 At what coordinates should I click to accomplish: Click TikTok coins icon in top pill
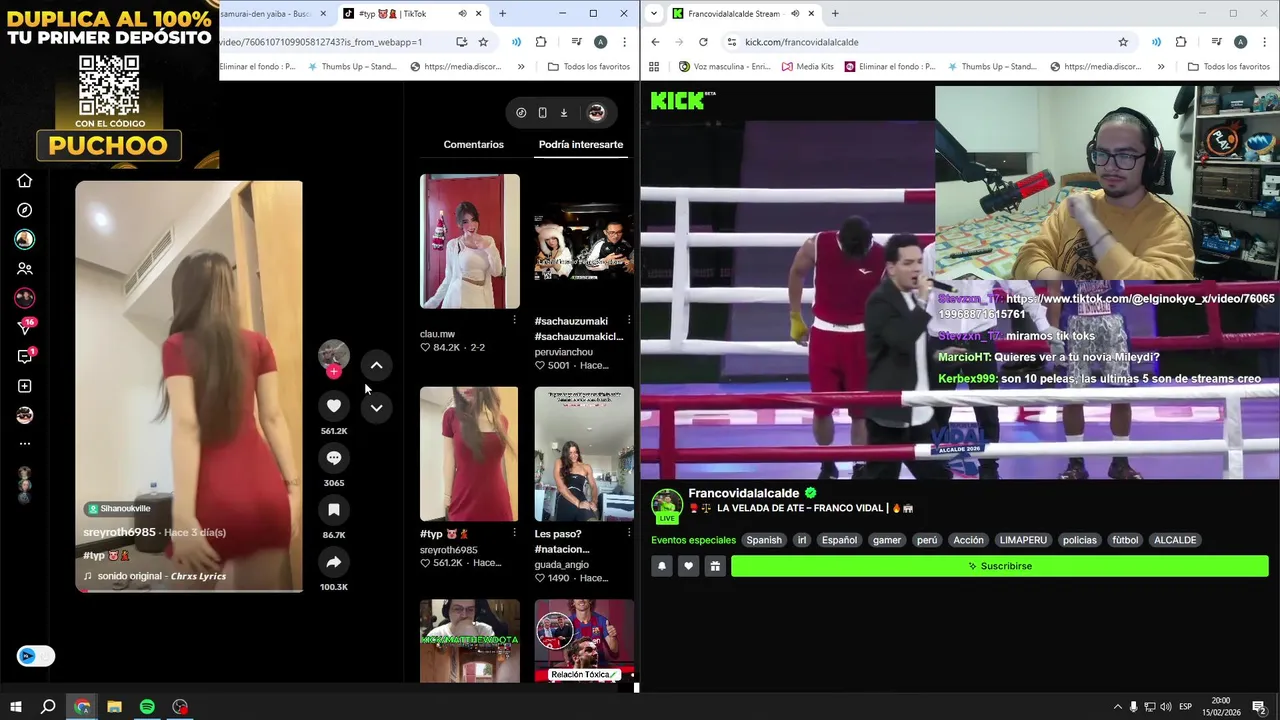click(521, 113)
